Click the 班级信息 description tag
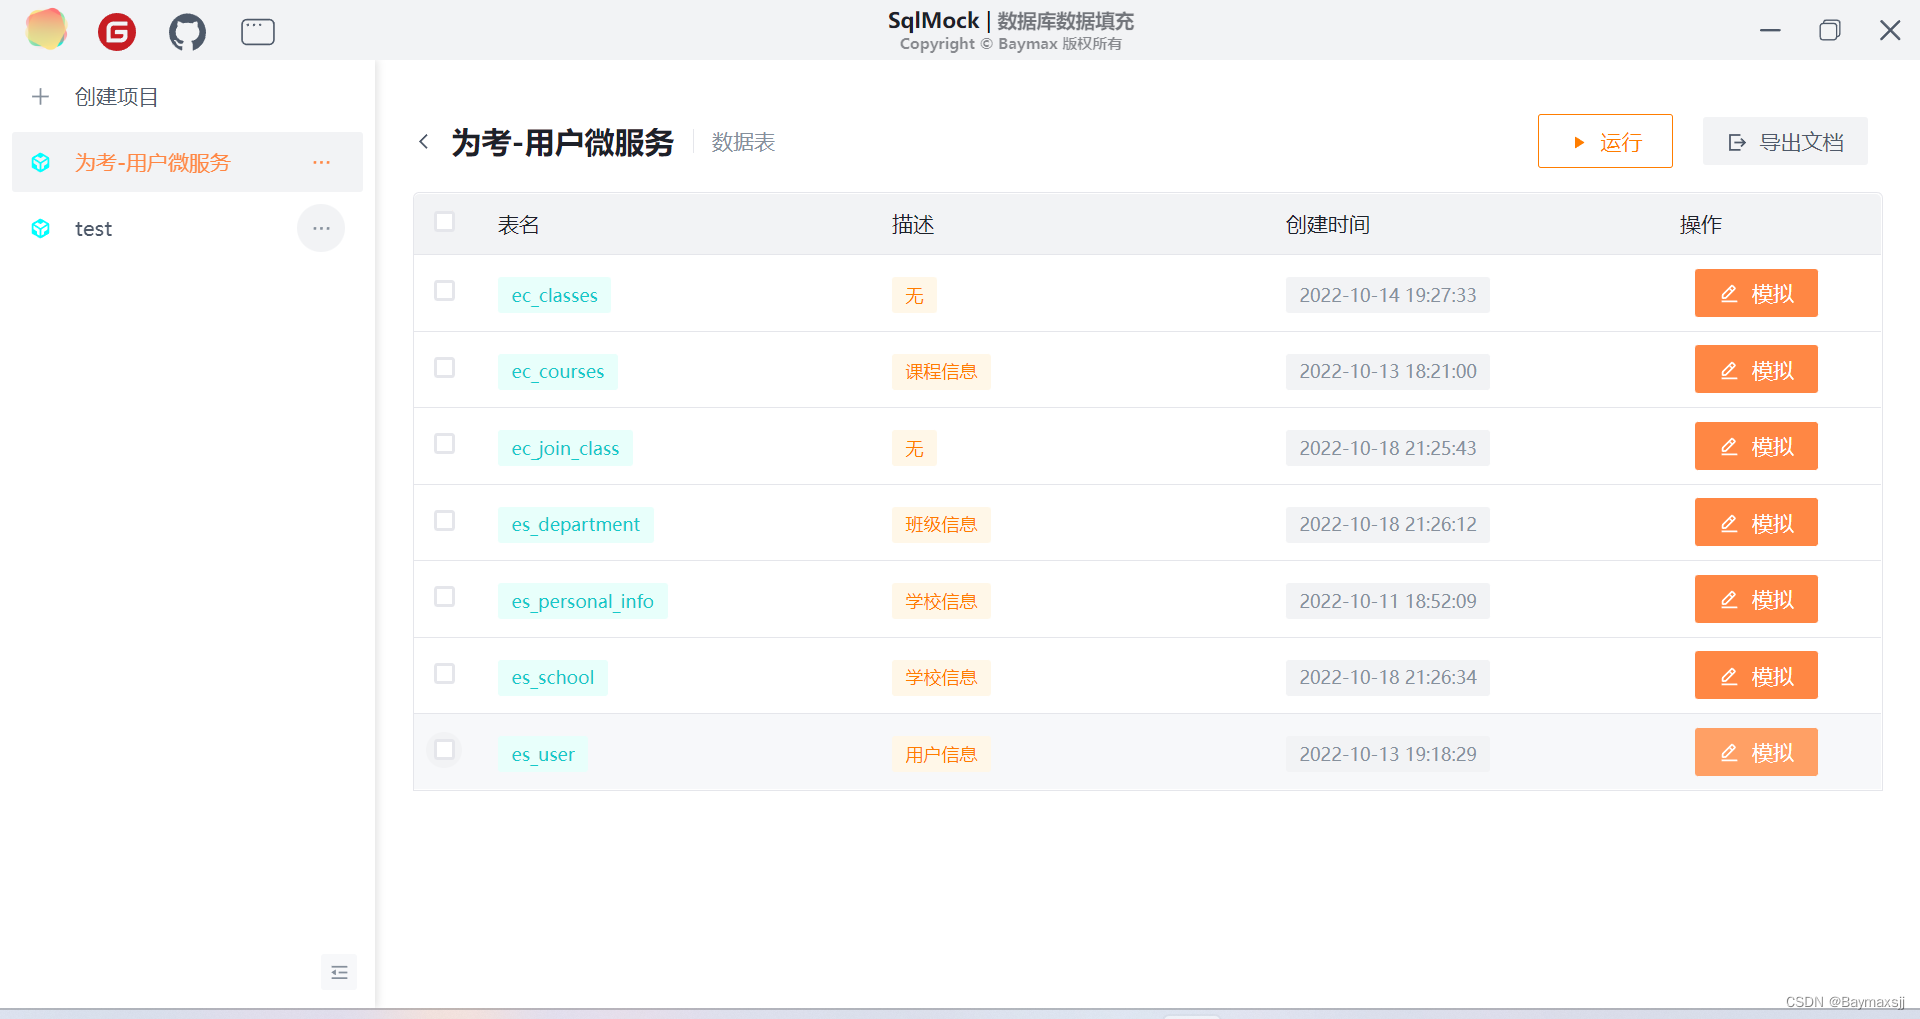This screenshot has height=1019, width=1920. click(x=941, y=524)
